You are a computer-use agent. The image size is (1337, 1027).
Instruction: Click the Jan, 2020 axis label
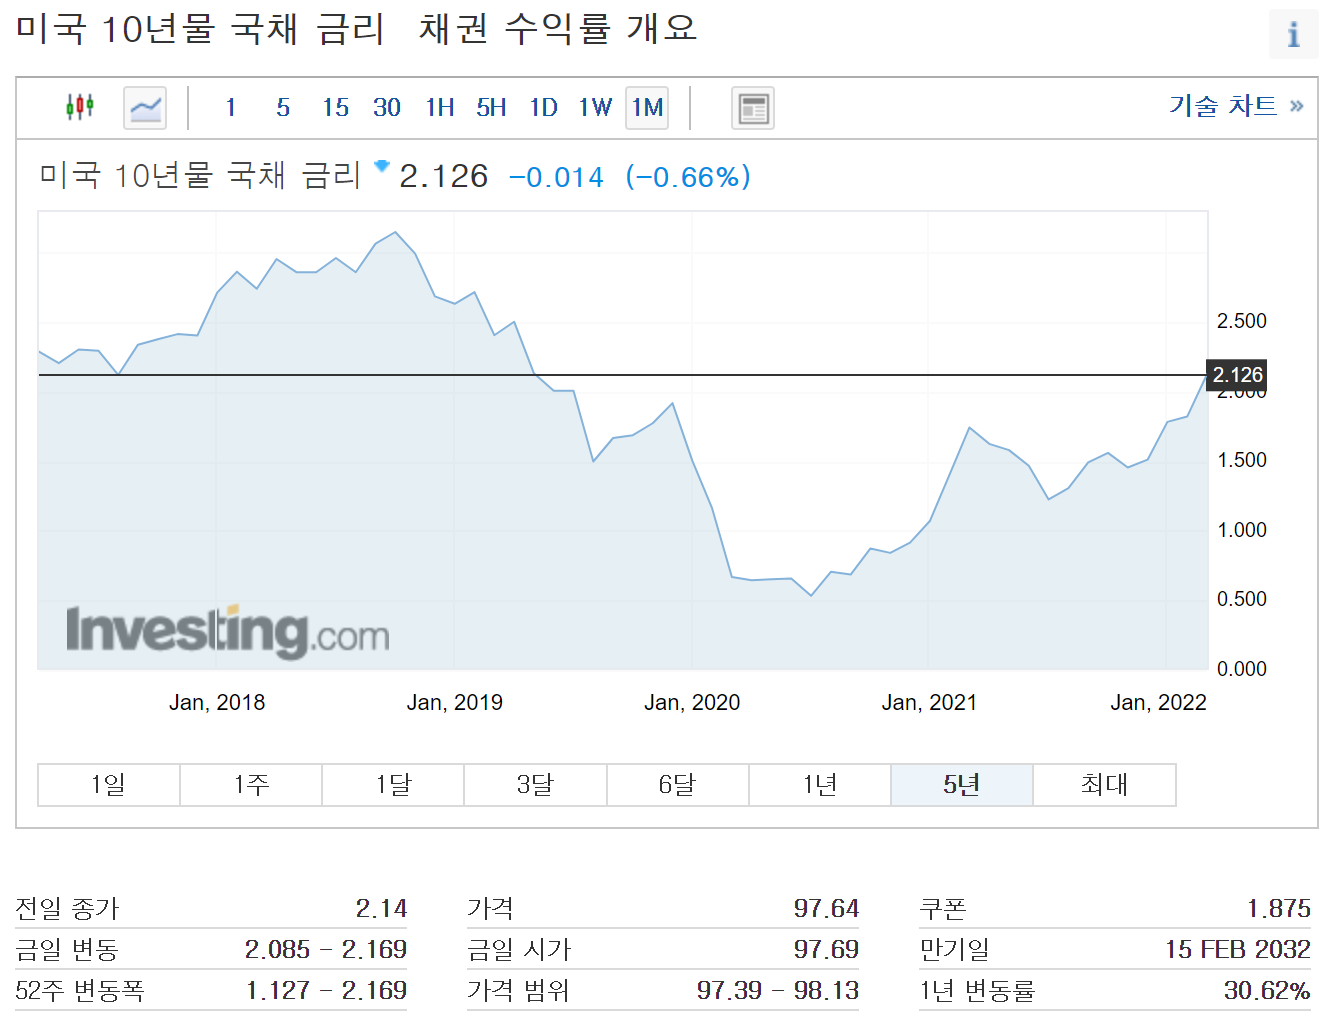[692, 703]
